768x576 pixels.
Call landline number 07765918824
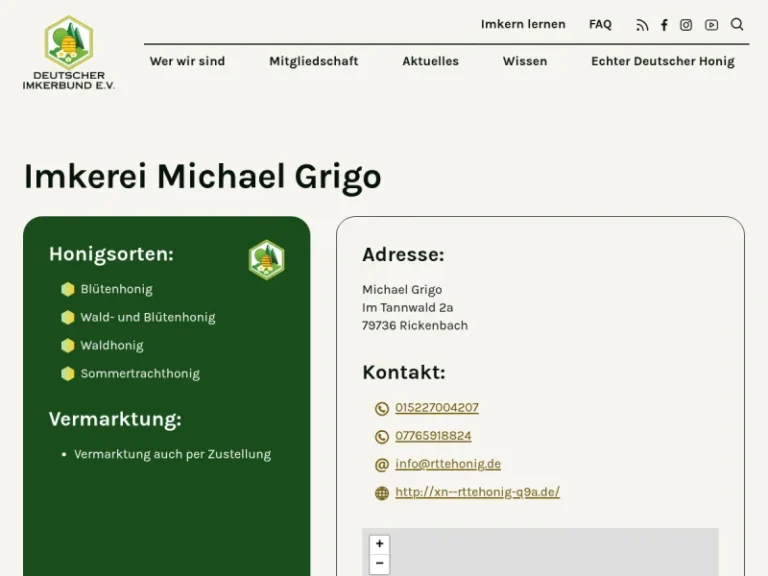click(433, 436)
